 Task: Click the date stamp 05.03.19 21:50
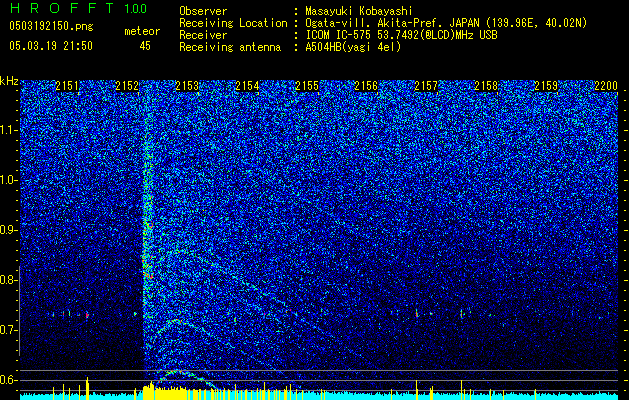51,46
